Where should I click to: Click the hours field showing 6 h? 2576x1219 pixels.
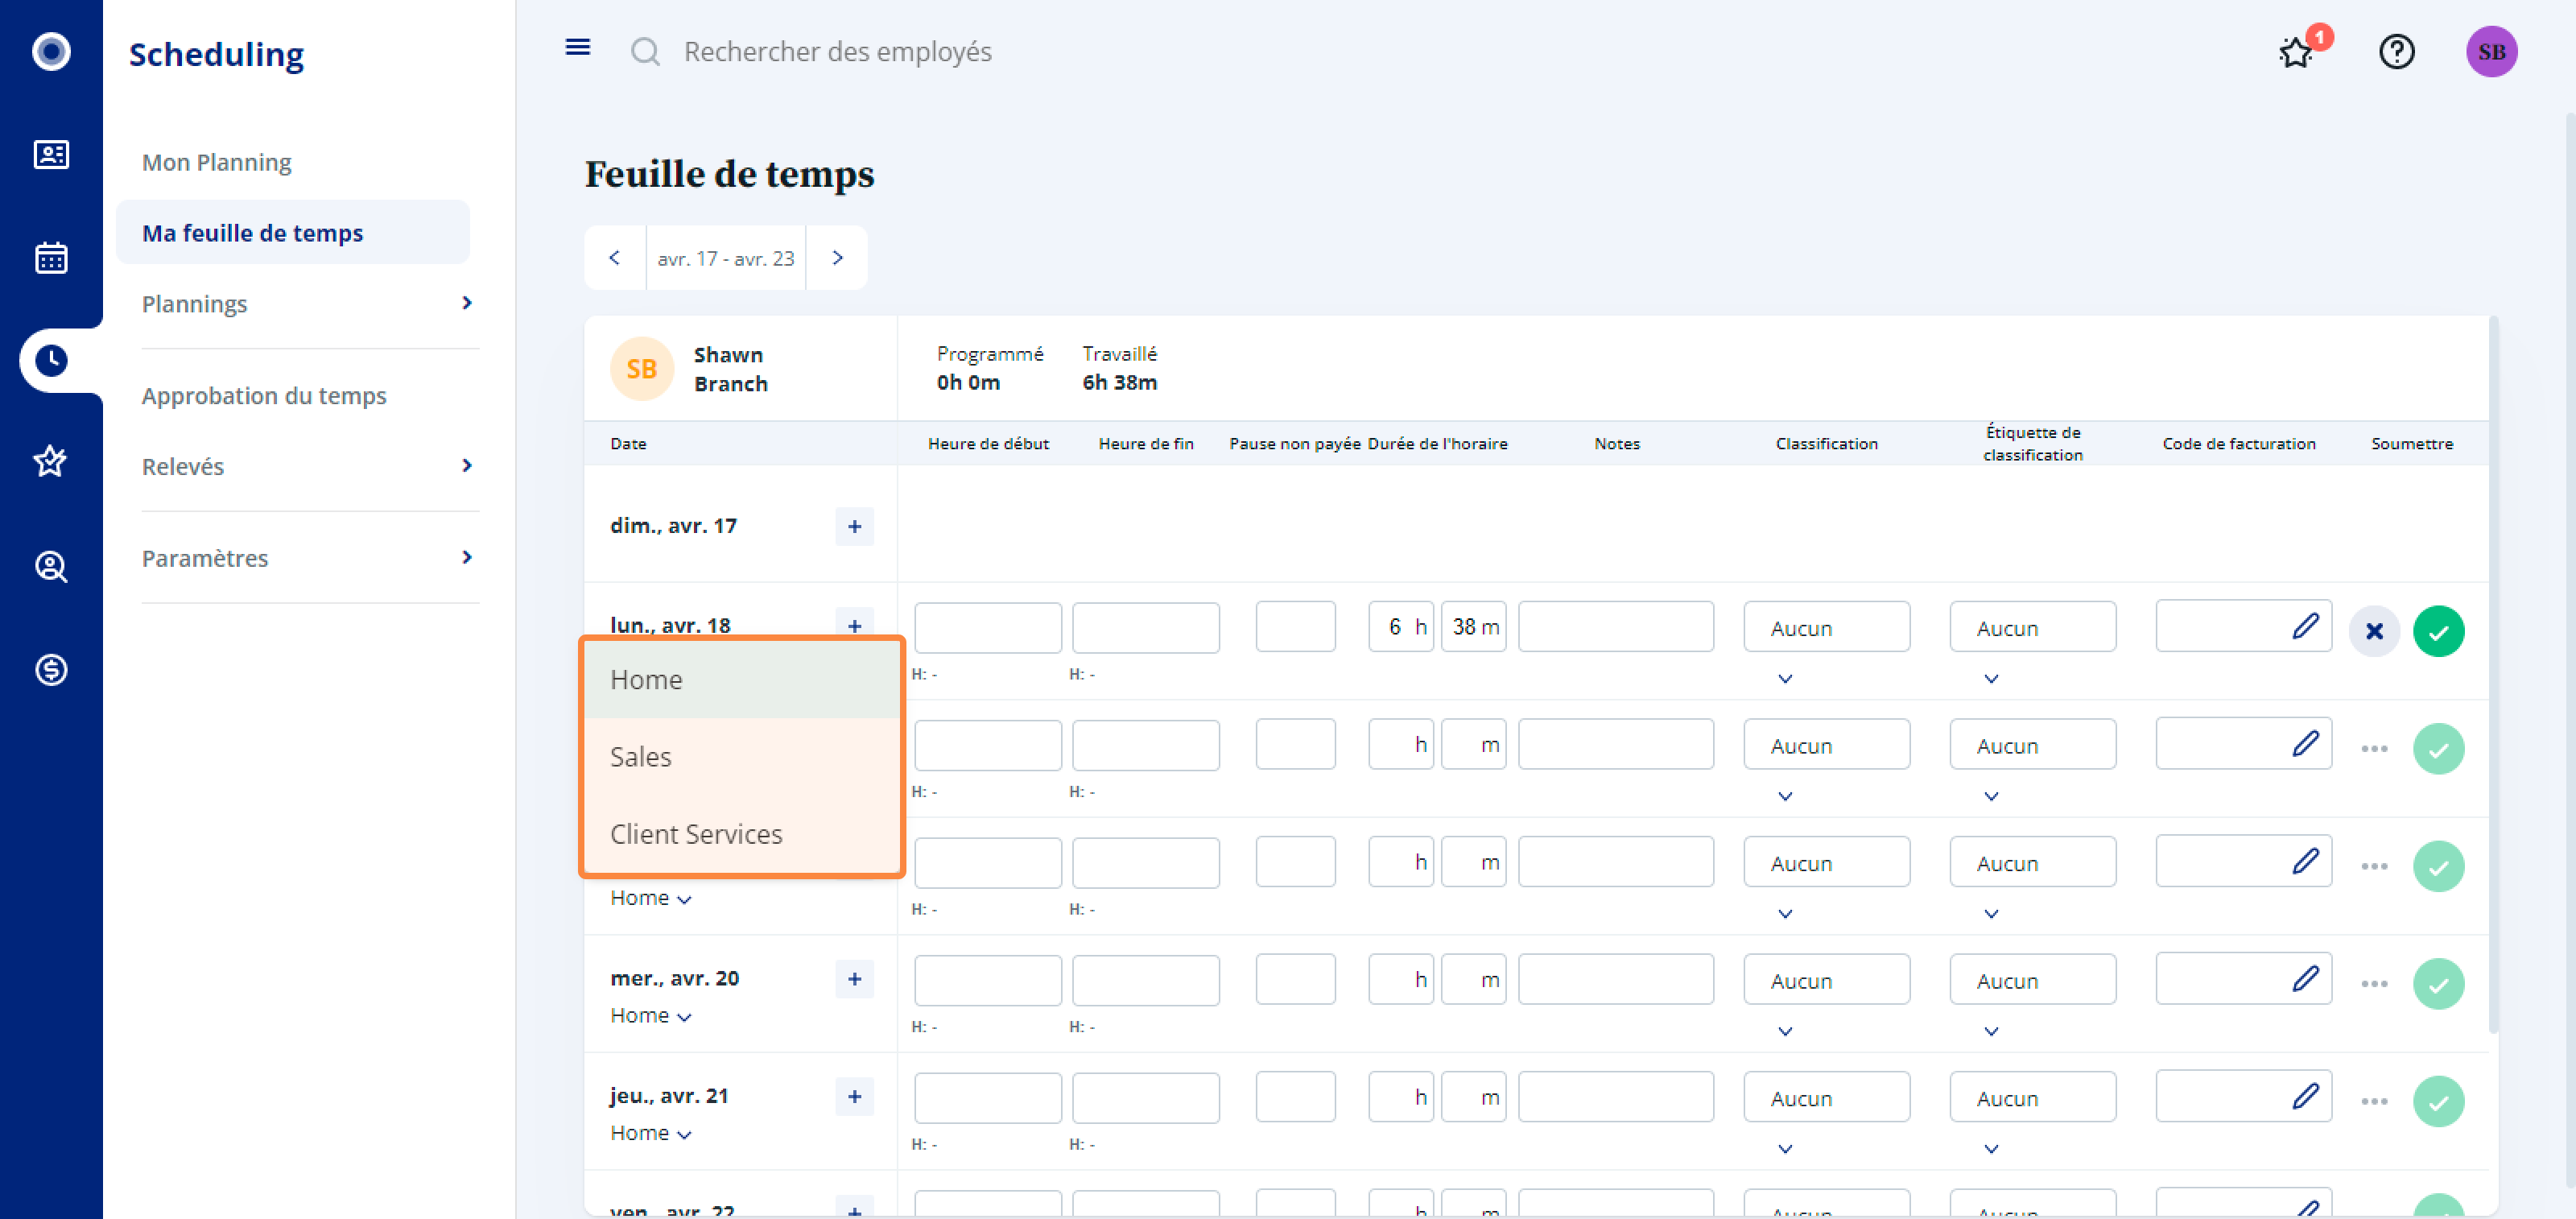[x=1400, y=626]
